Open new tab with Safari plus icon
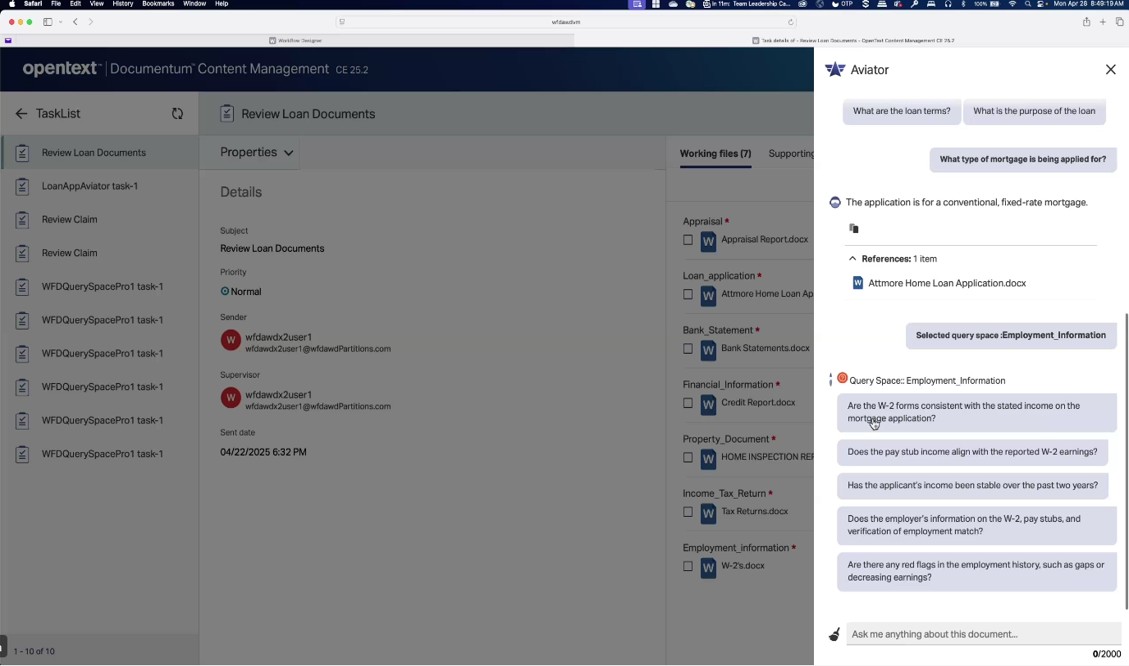Image resolution: width=1129 pixels, height=666 pixels. point(1102,22)
